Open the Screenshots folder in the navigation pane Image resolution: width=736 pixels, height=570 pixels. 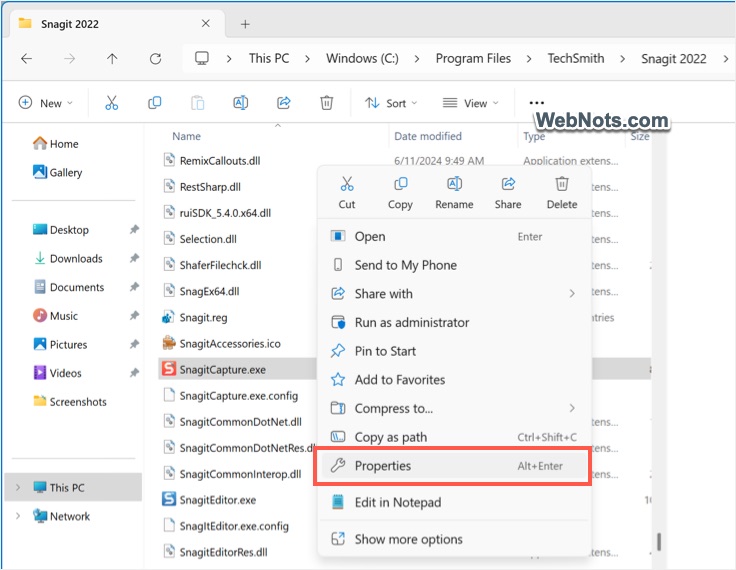tap(70, 401)
